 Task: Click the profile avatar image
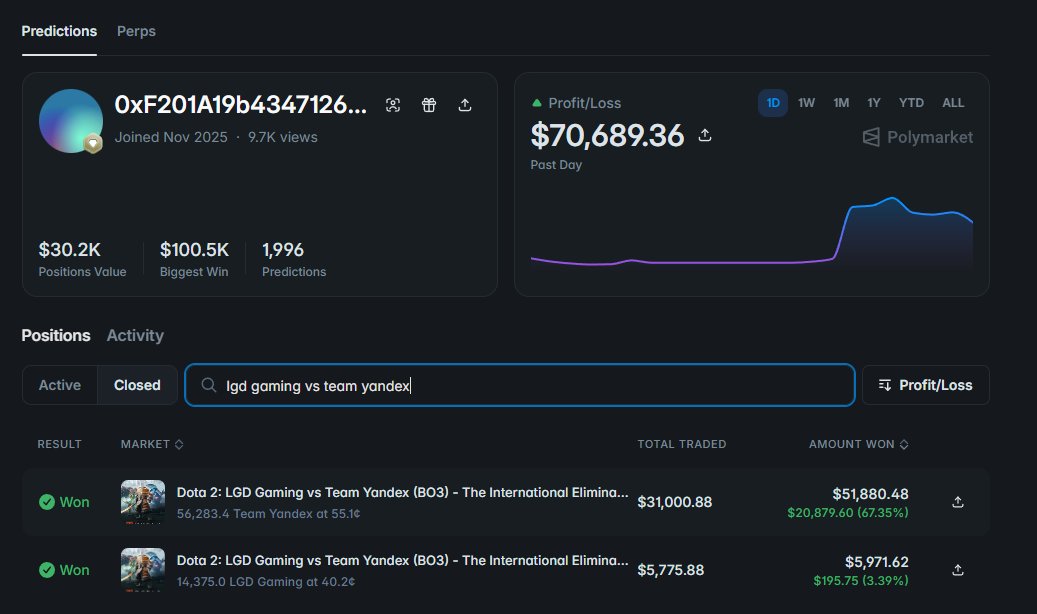pyautogui.click(x=71, y=121)
